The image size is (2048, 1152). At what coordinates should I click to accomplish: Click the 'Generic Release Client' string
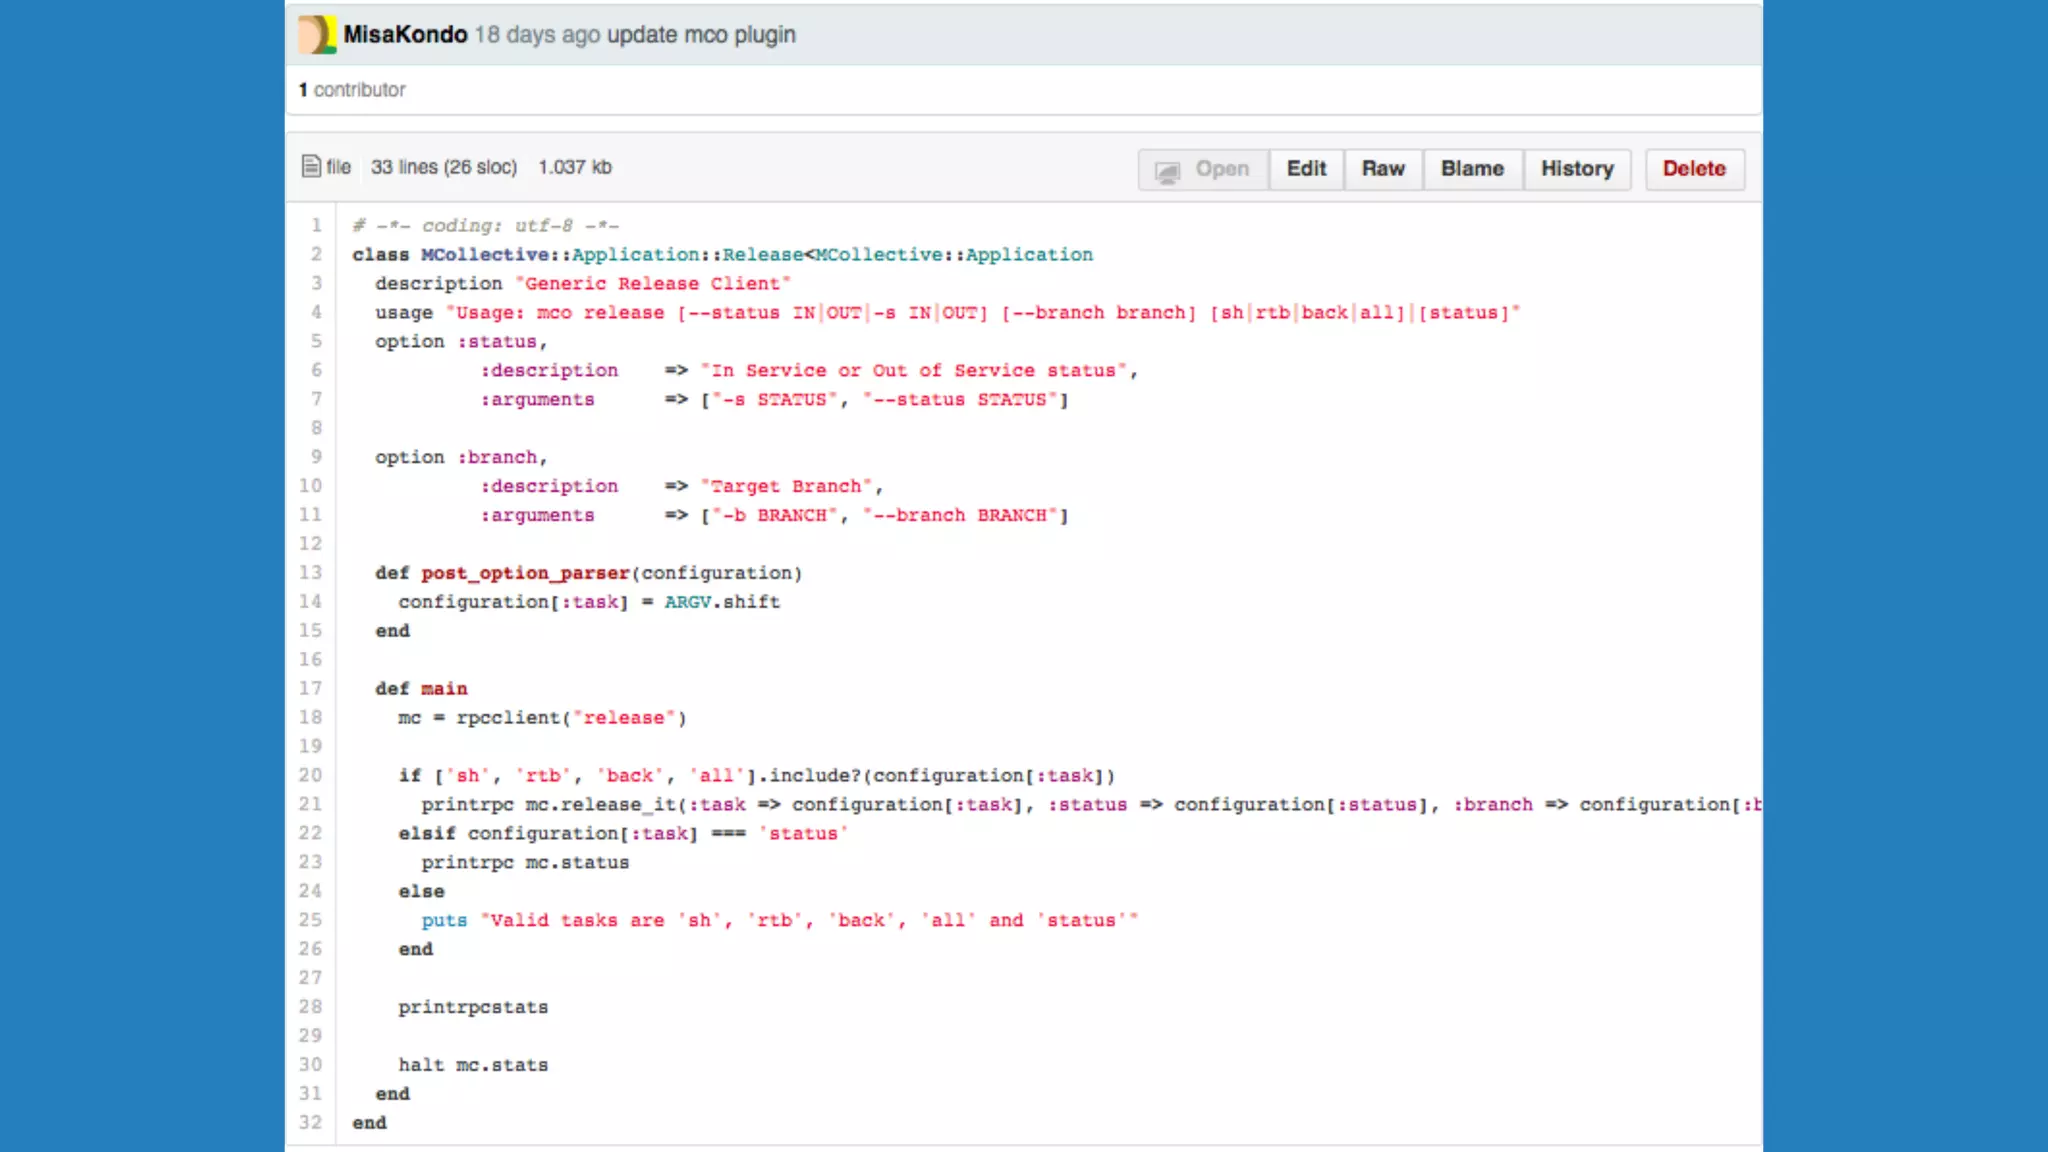point(653,284)
